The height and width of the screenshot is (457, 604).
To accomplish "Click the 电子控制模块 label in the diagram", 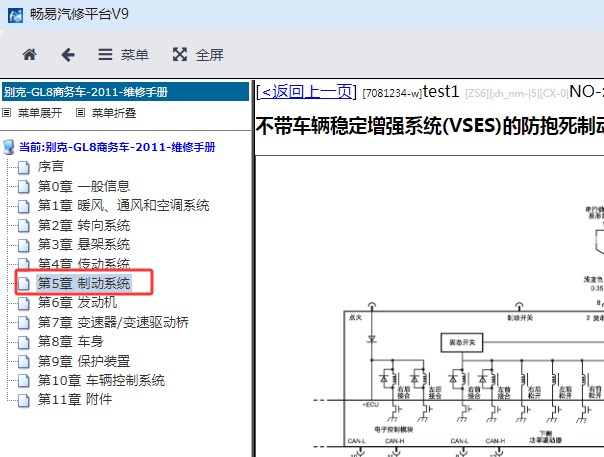I will click(393, 429).
